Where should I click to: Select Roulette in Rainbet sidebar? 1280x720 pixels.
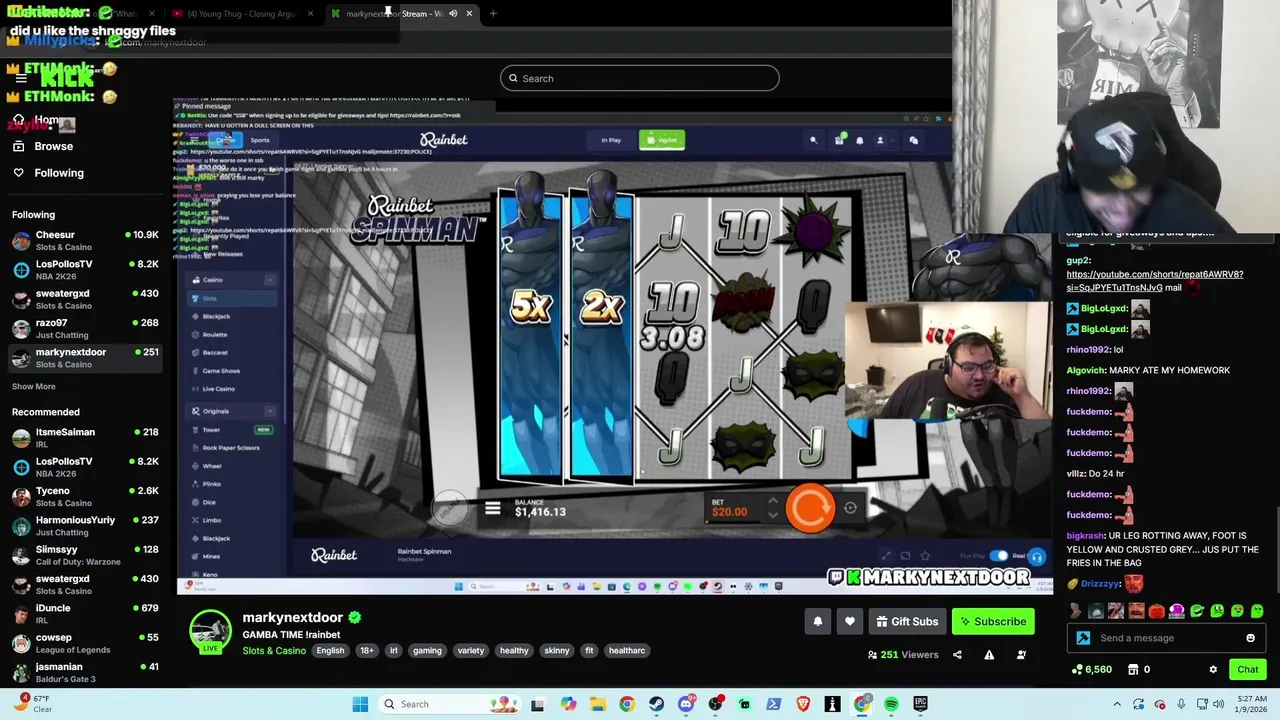(x=215, y=335)
